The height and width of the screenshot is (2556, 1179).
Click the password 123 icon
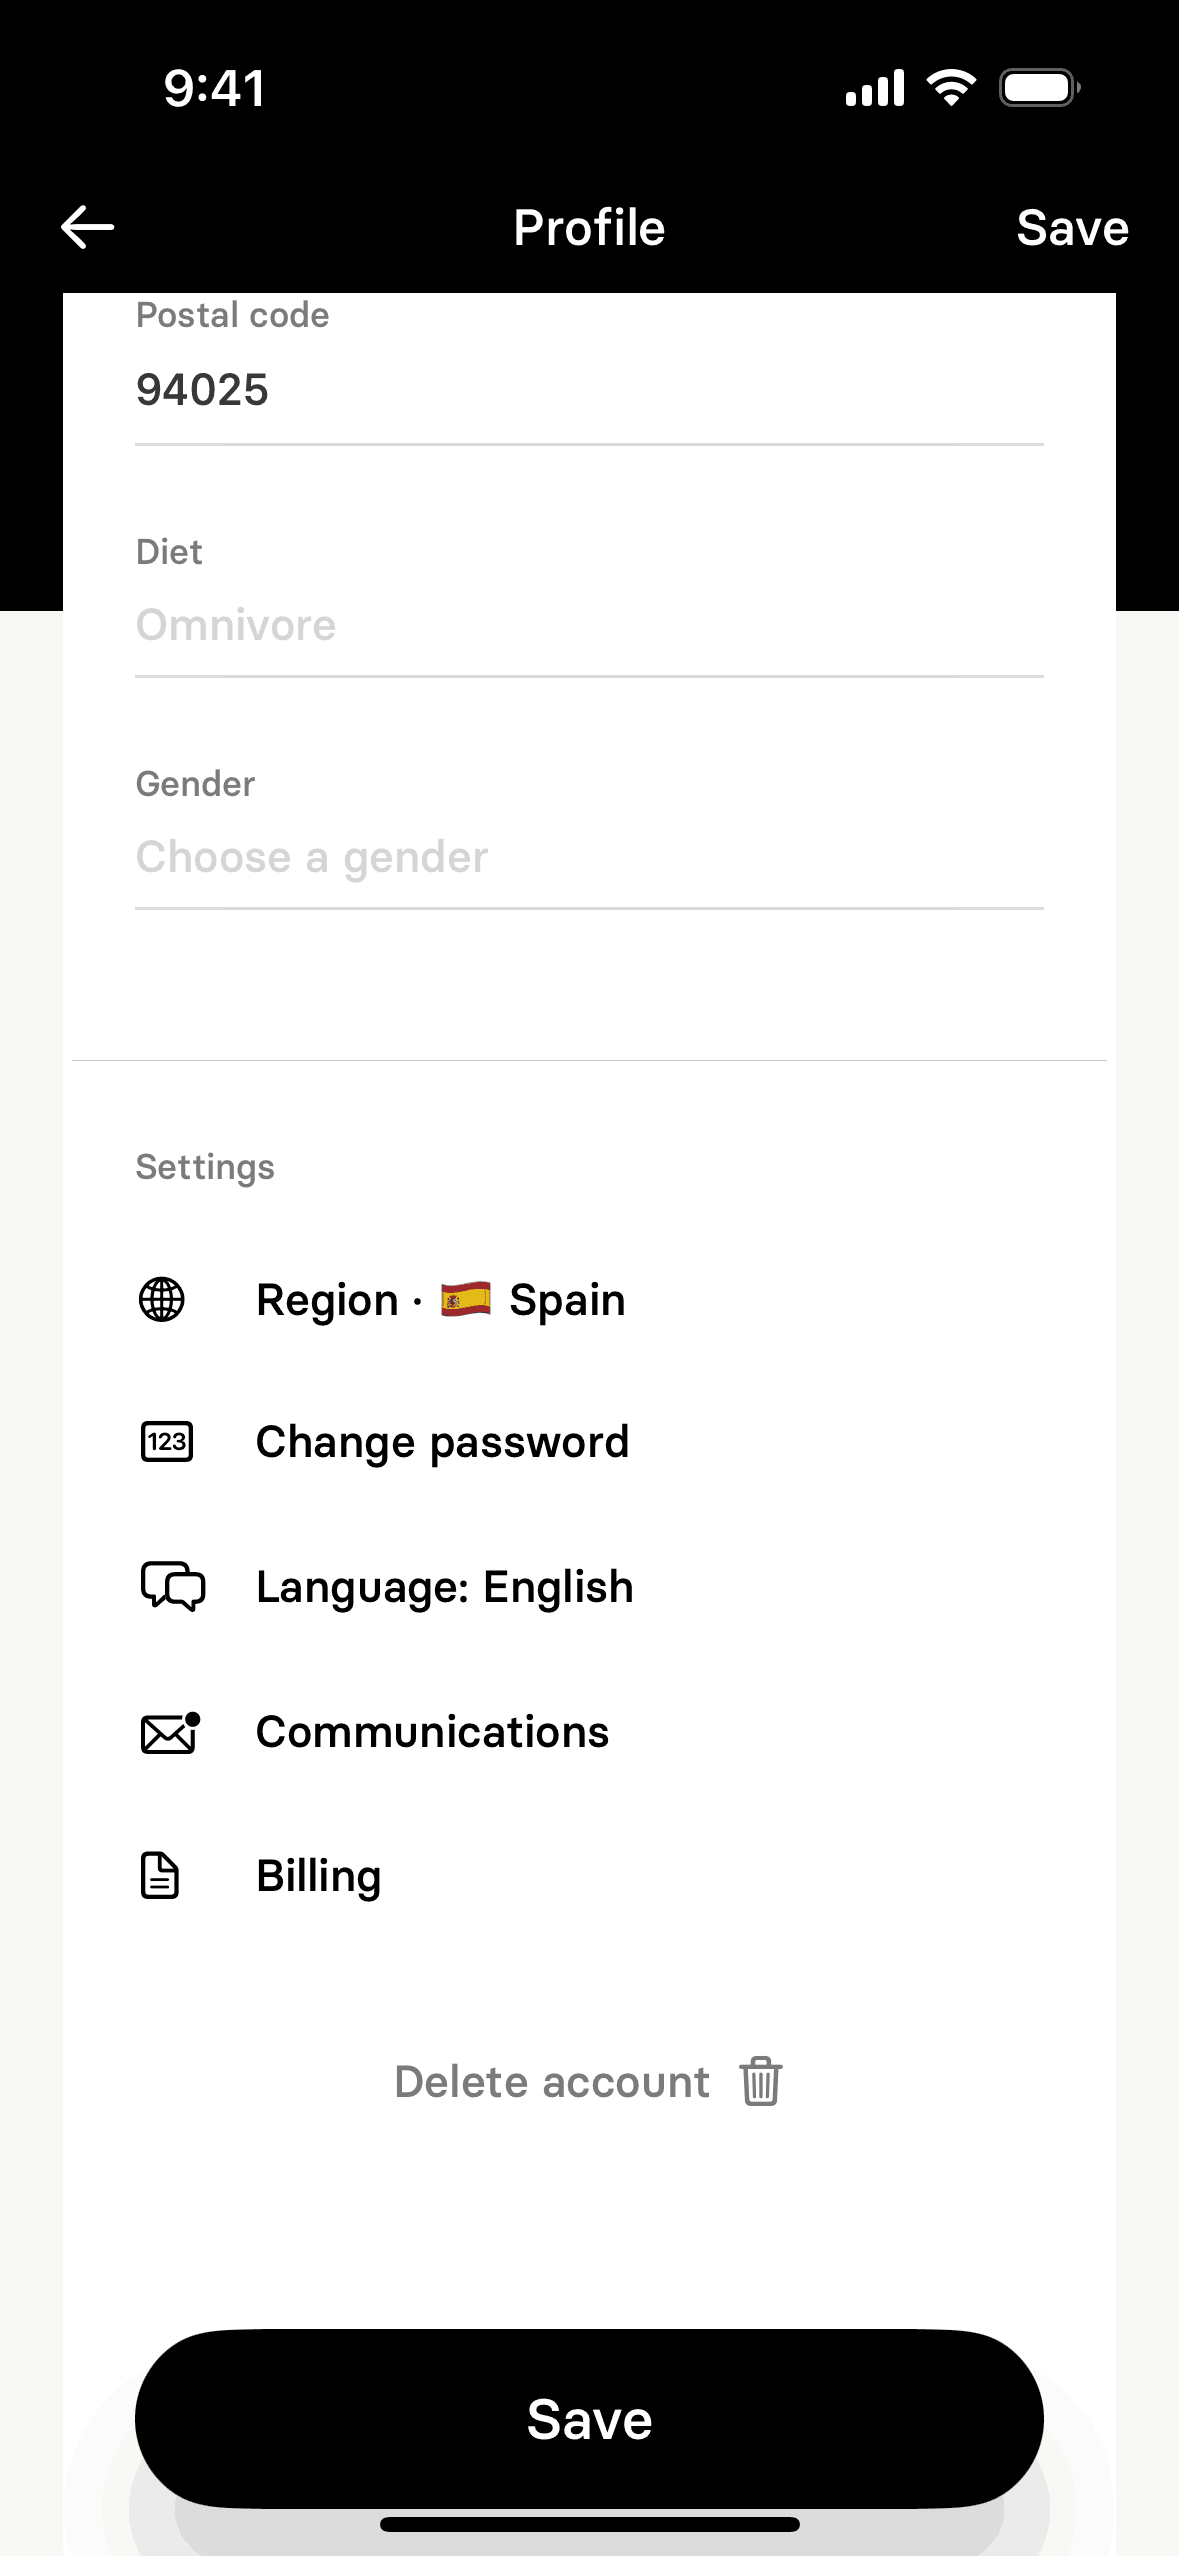(x=166, y=1442)
